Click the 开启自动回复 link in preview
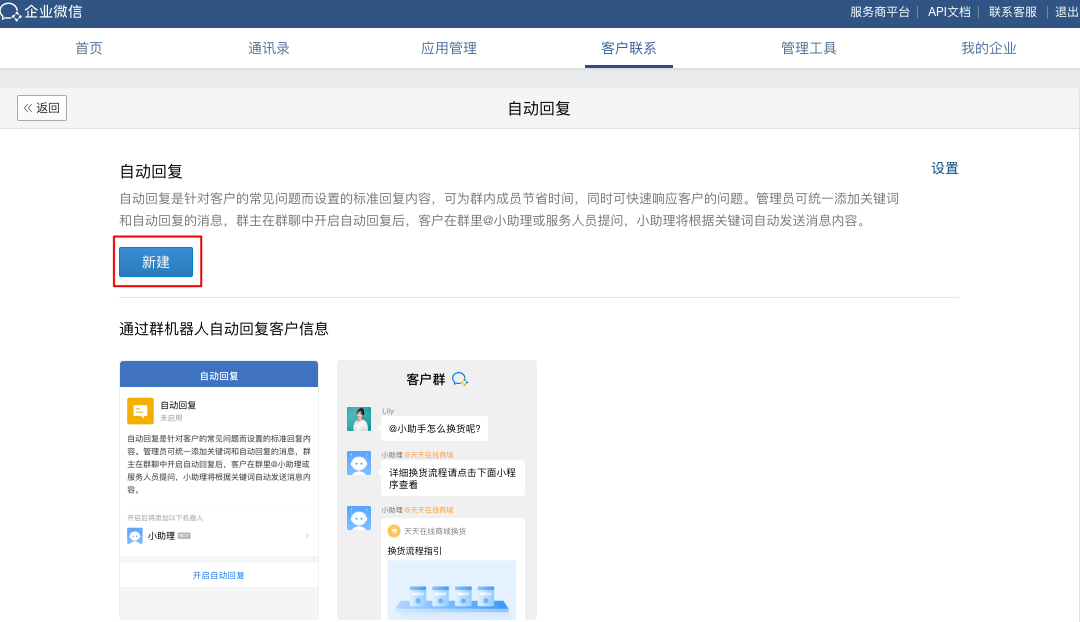This screenshot has height=622, width=1080. [219, 575]
